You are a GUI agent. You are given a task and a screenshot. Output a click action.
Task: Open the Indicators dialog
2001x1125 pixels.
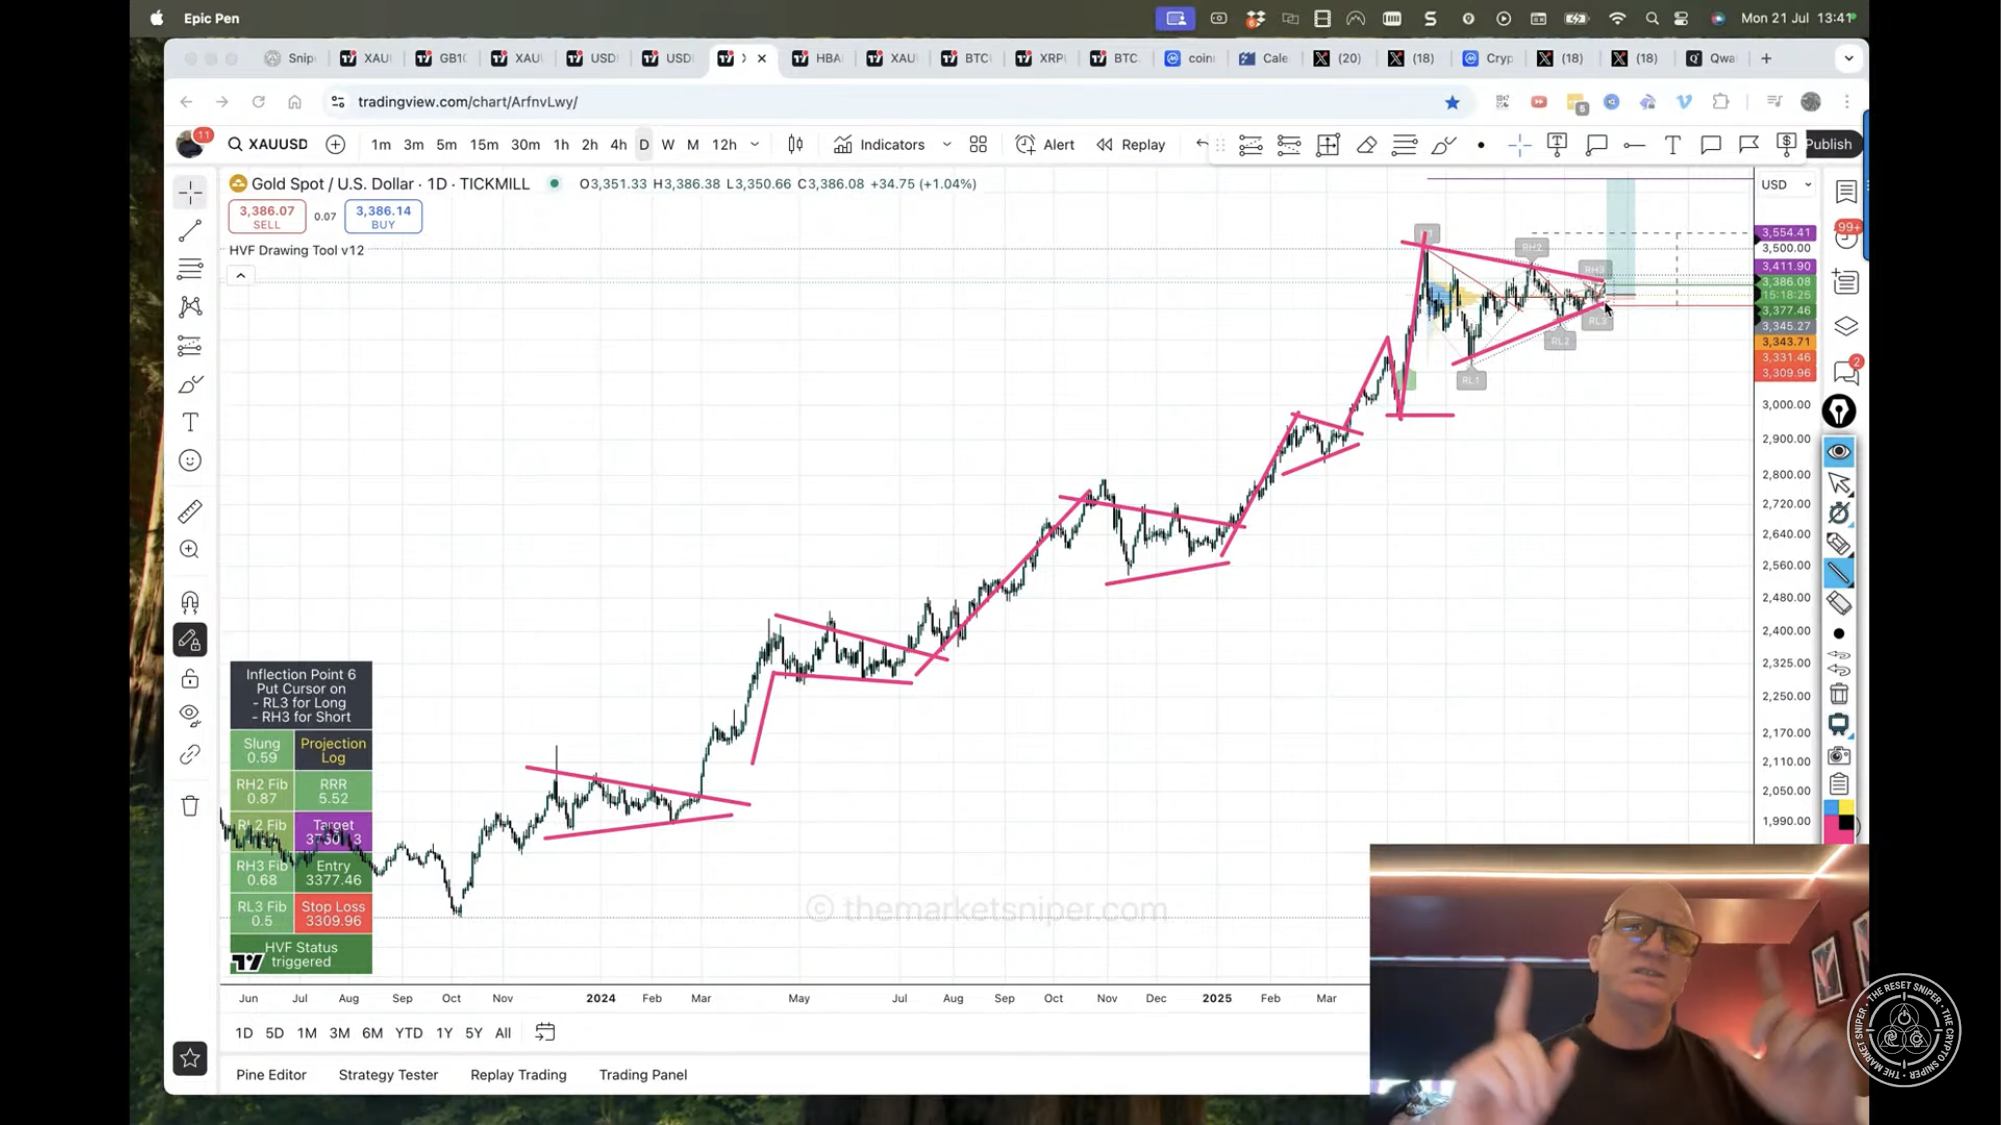(879, 144)
